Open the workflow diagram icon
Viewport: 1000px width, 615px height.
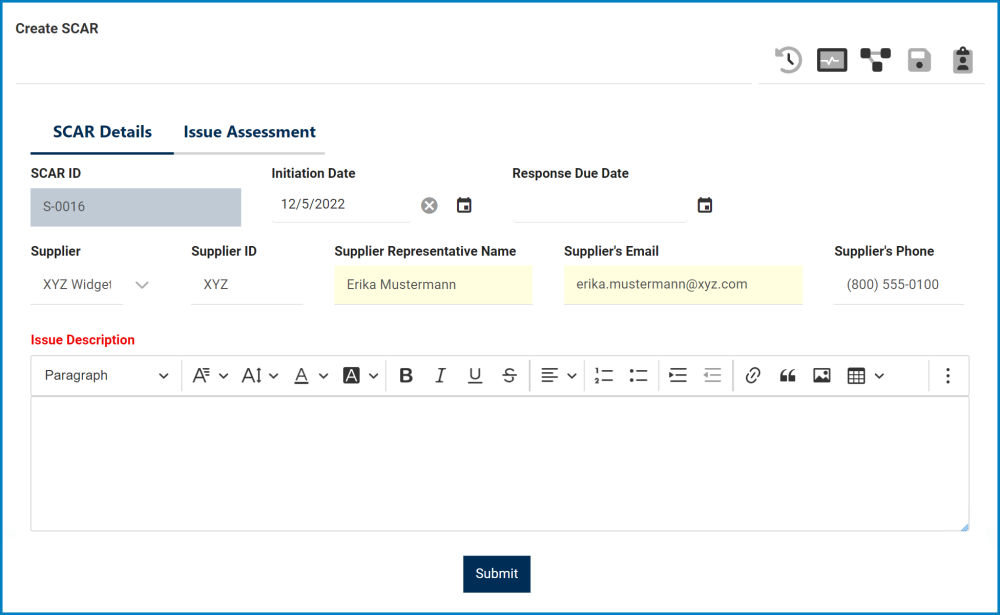click(875, 60)
